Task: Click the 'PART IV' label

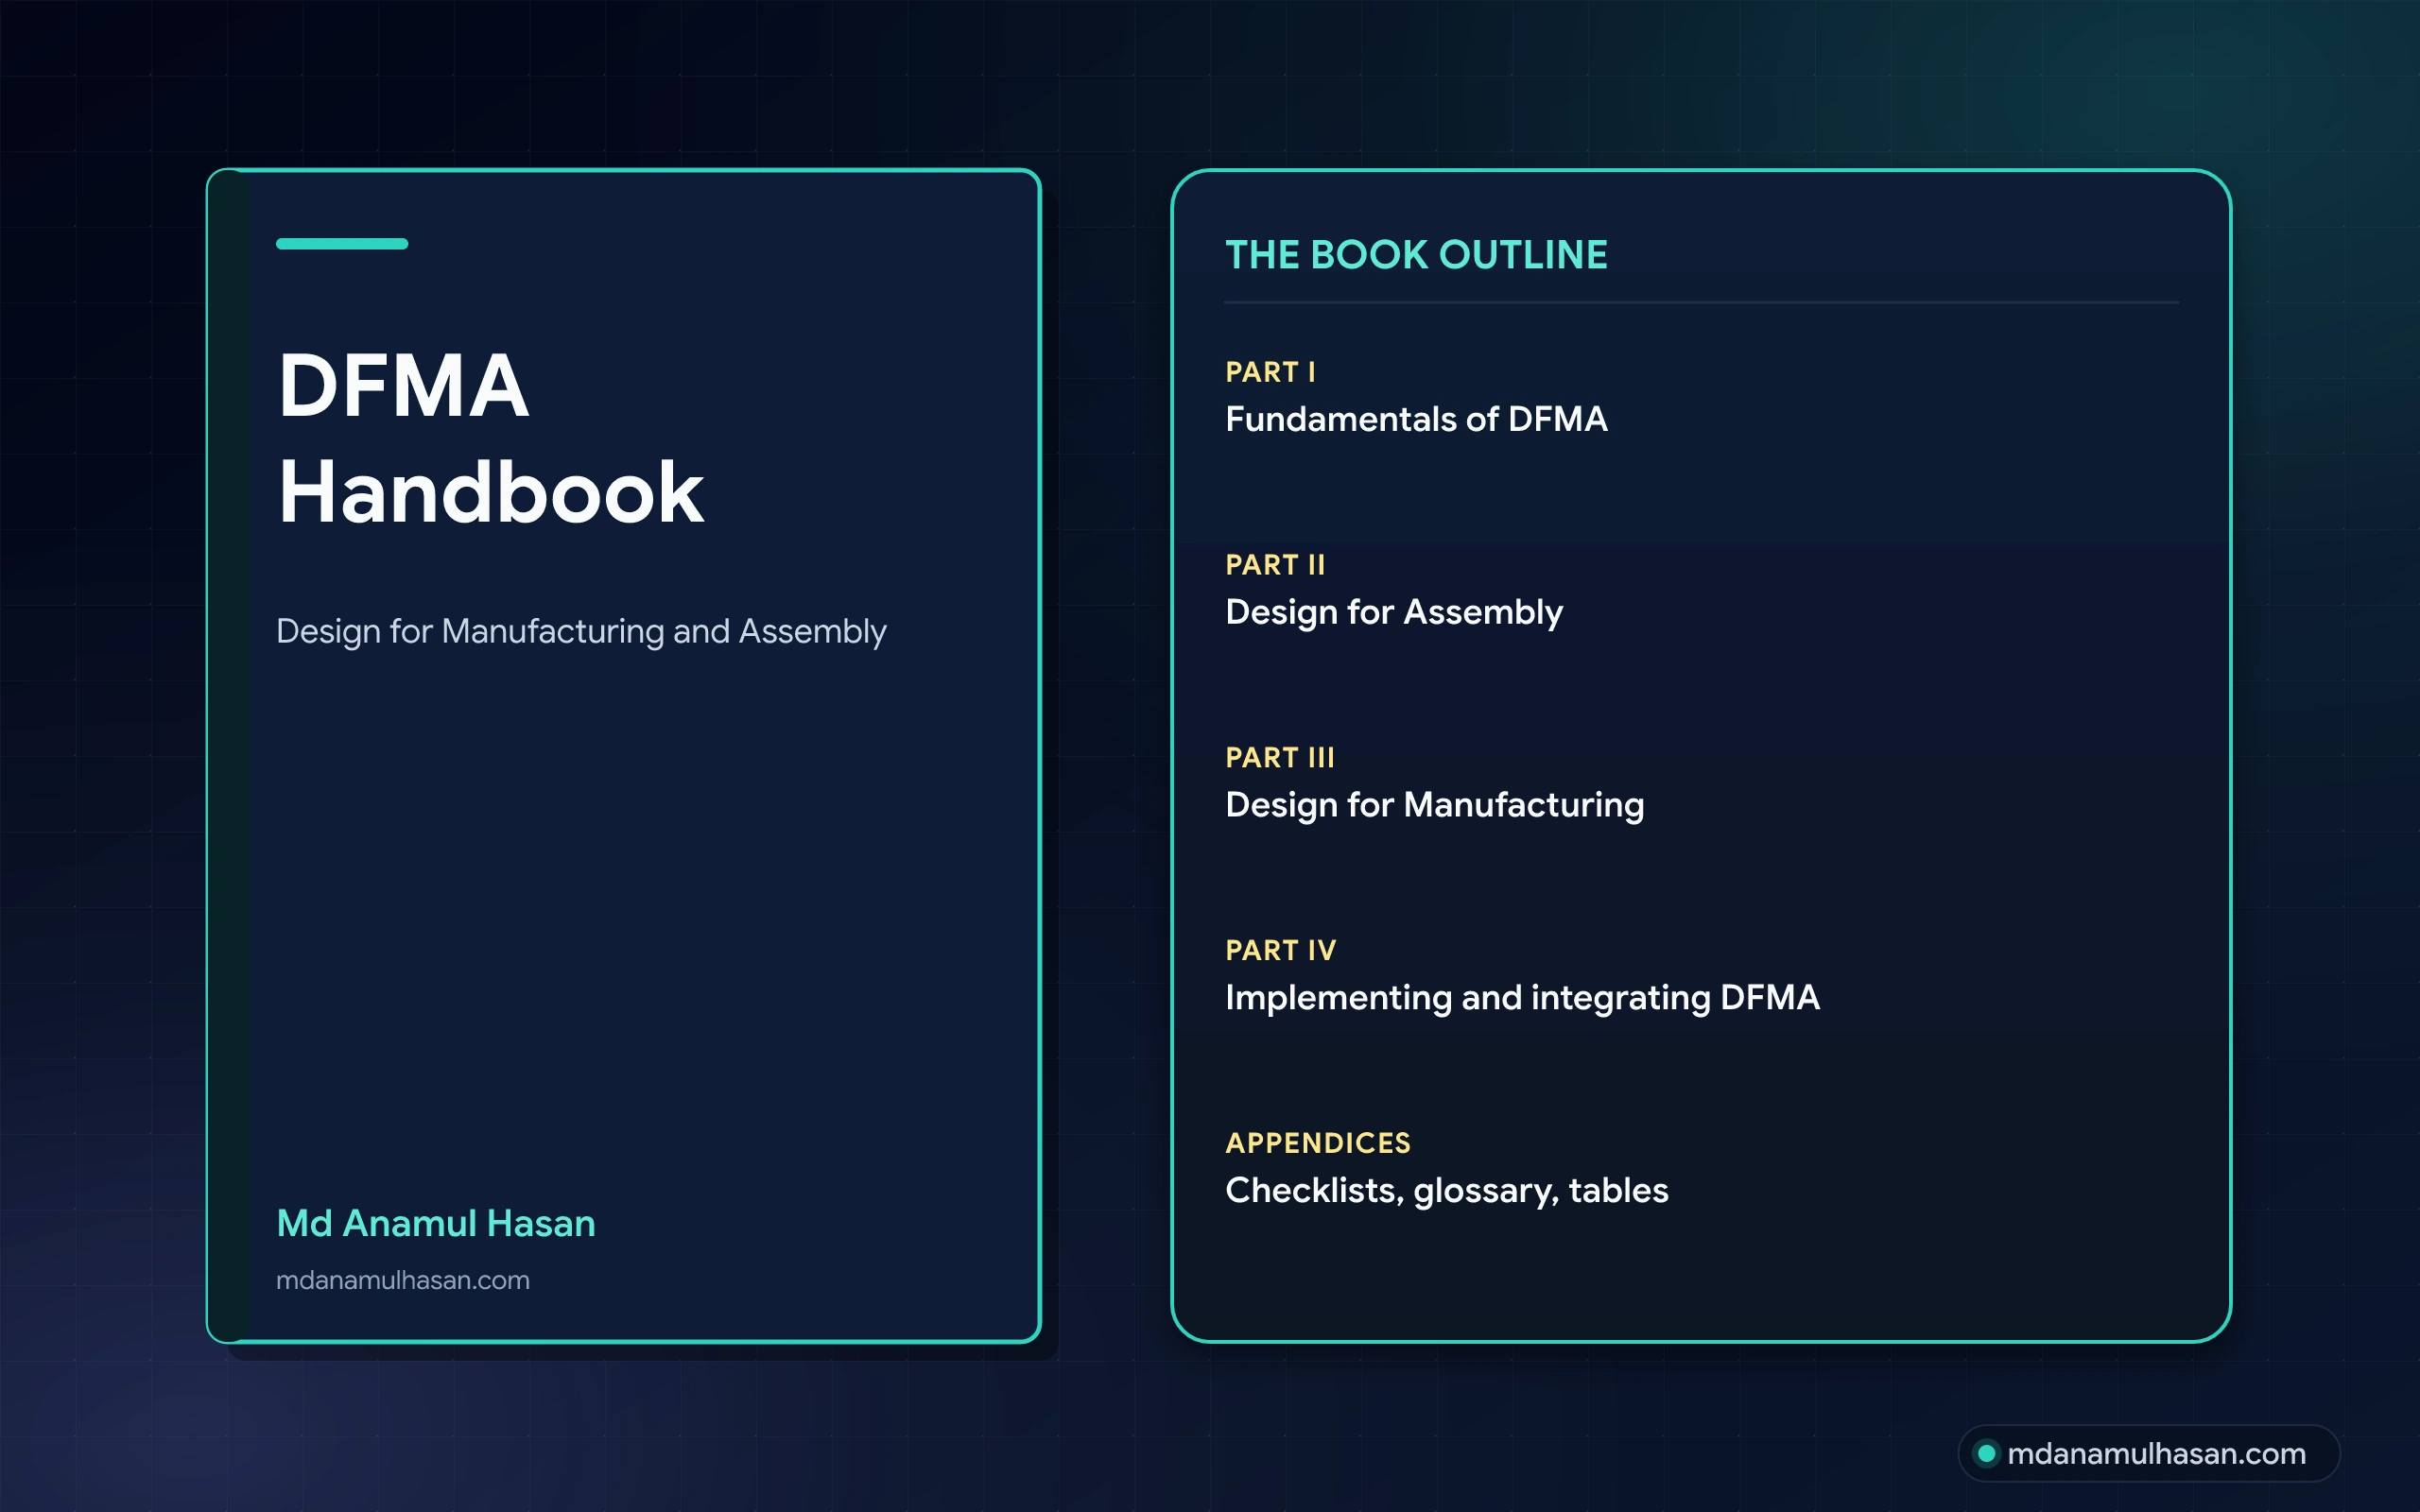Action: click(x=1281, y=951)
